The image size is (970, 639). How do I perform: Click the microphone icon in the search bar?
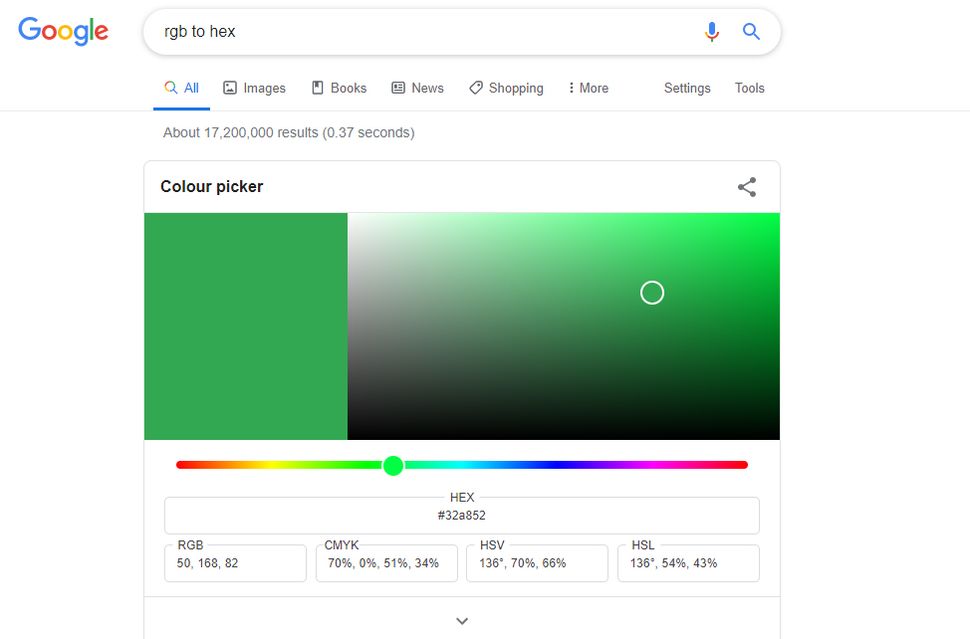tap(712, 31)
